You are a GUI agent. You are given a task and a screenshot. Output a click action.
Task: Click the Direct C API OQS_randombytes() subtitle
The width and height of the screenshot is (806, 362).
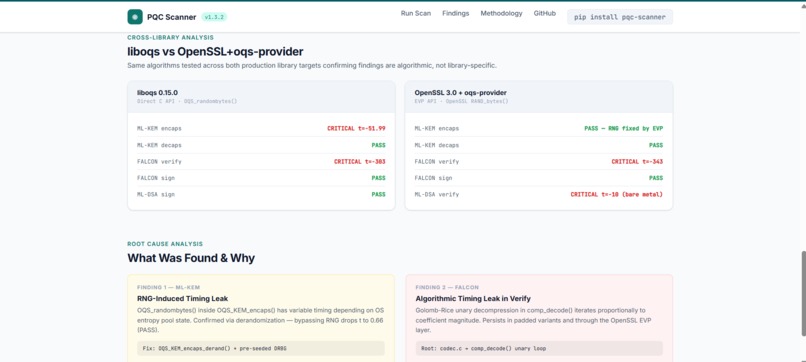(187, 101)
